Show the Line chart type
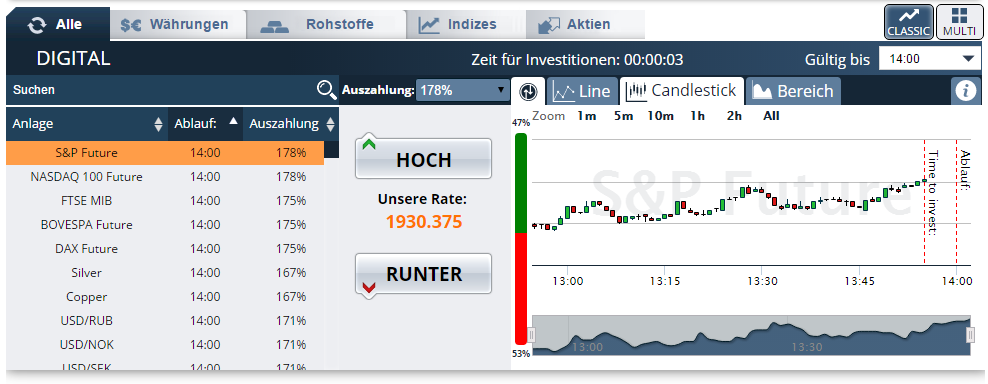This screenshot has width=988, height=384. pos(582,91)
